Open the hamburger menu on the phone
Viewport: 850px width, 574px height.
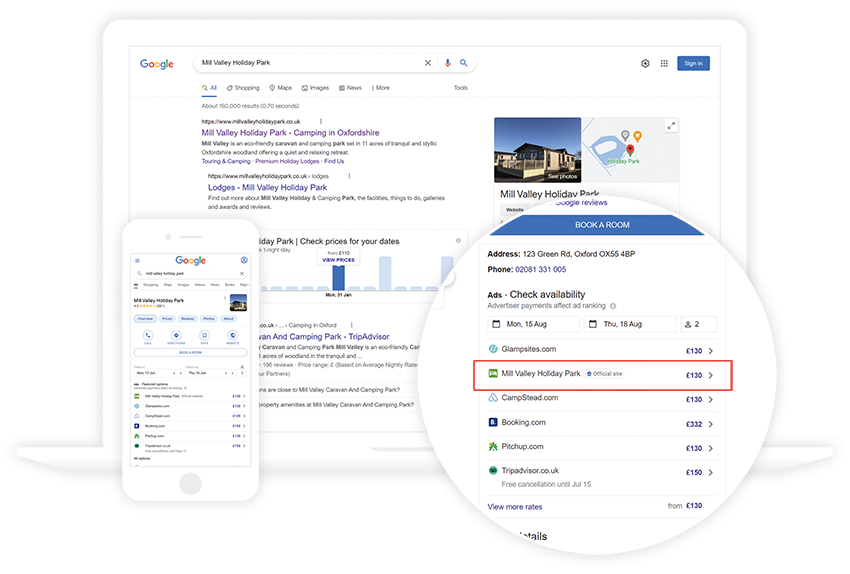(x=137, y=261)
